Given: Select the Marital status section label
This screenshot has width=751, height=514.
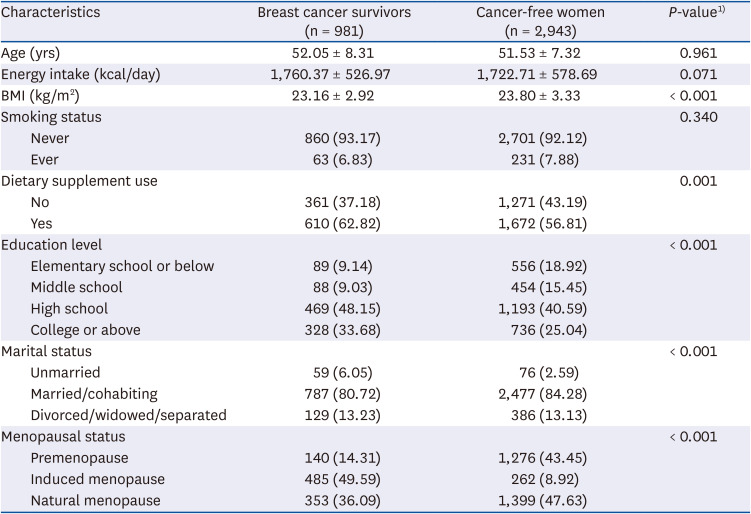Looking at the screenshot, I should click(48, 351).
